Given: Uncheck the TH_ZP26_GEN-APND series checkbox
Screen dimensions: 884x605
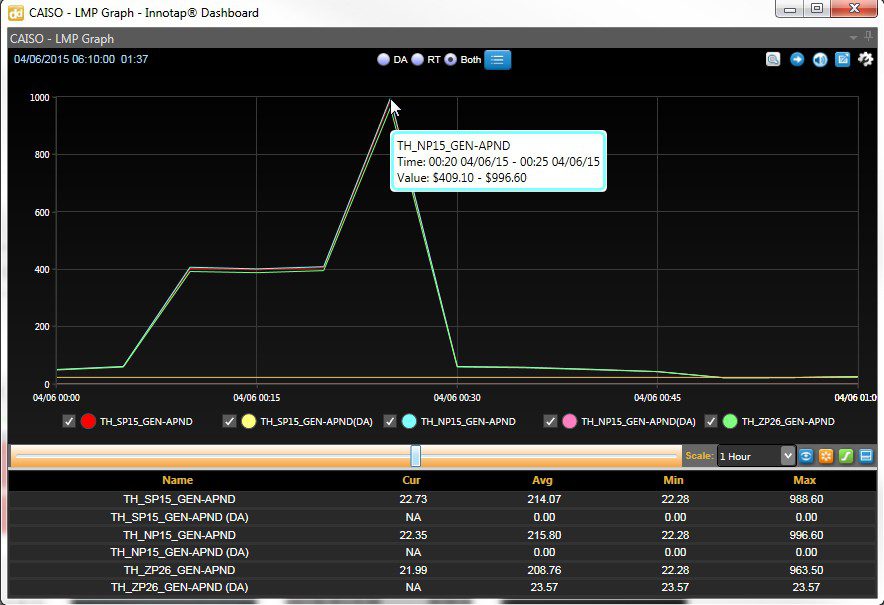Looking at the screenshot, I should click(711, 421).
